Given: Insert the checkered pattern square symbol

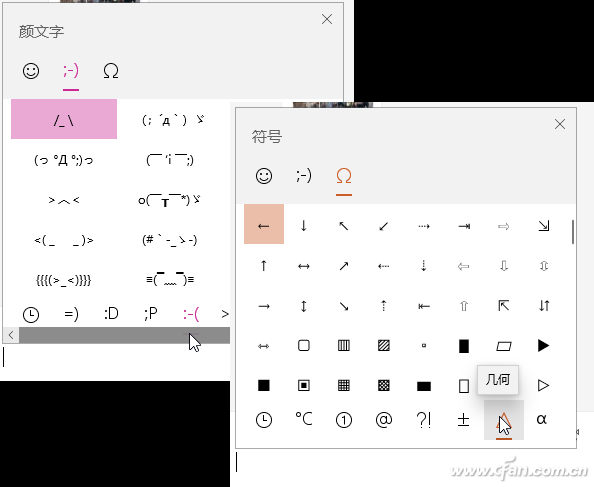Looking at the screenshot, I should coord(383,386).
